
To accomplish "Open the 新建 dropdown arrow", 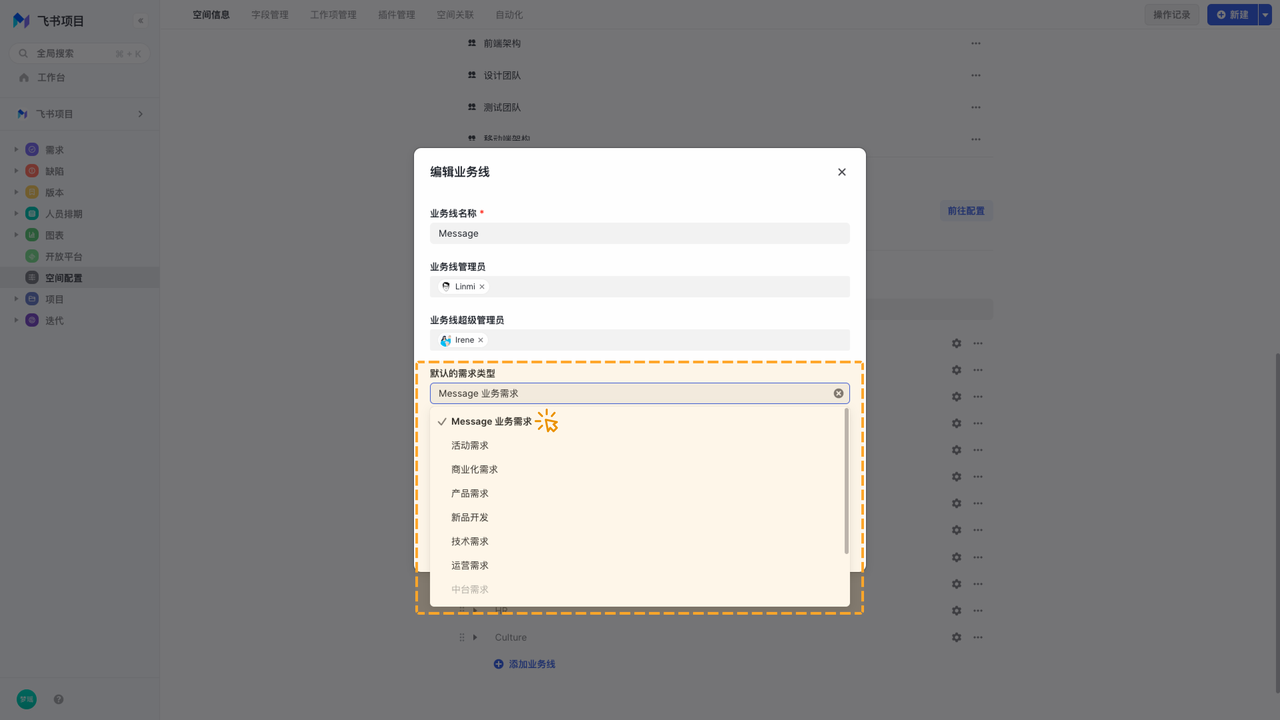I will pyautogui.click(x=1265, y=15).
